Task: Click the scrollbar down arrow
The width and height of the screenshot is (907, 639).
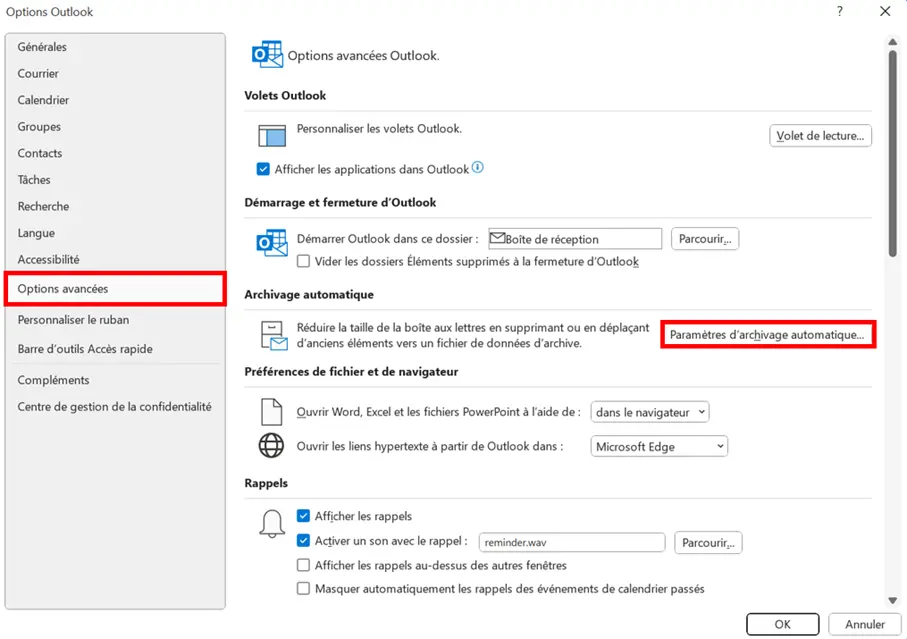Action: (x=893, y=600)
